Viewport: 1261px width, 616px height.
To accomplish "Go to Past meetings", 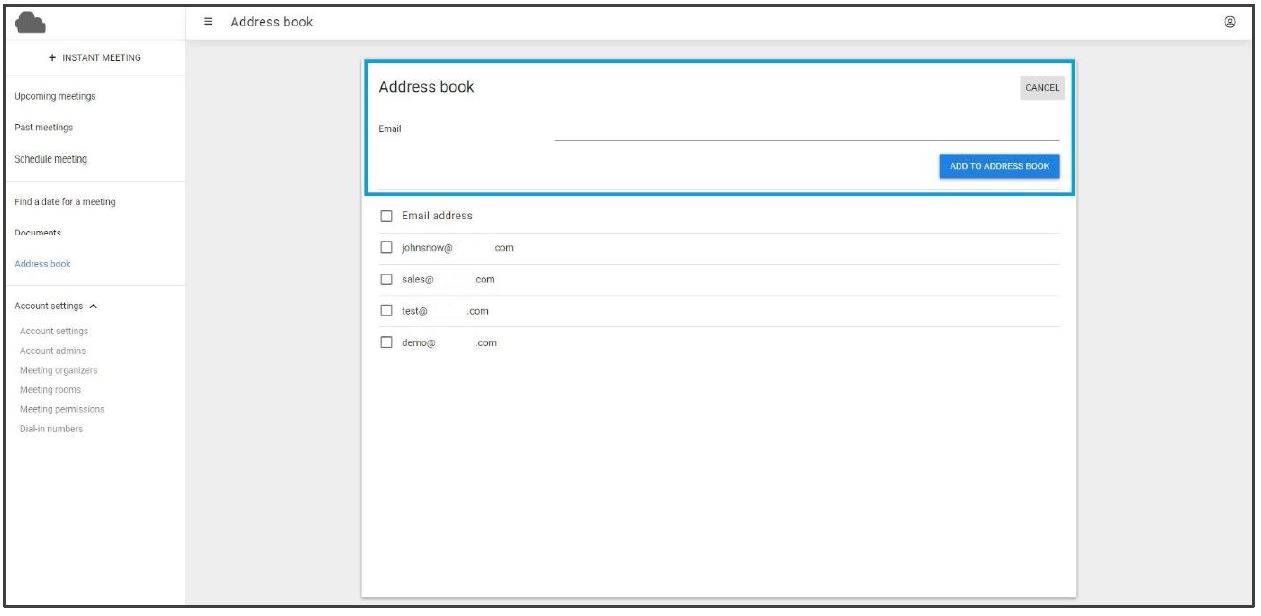I will click(x=44, y=127).
